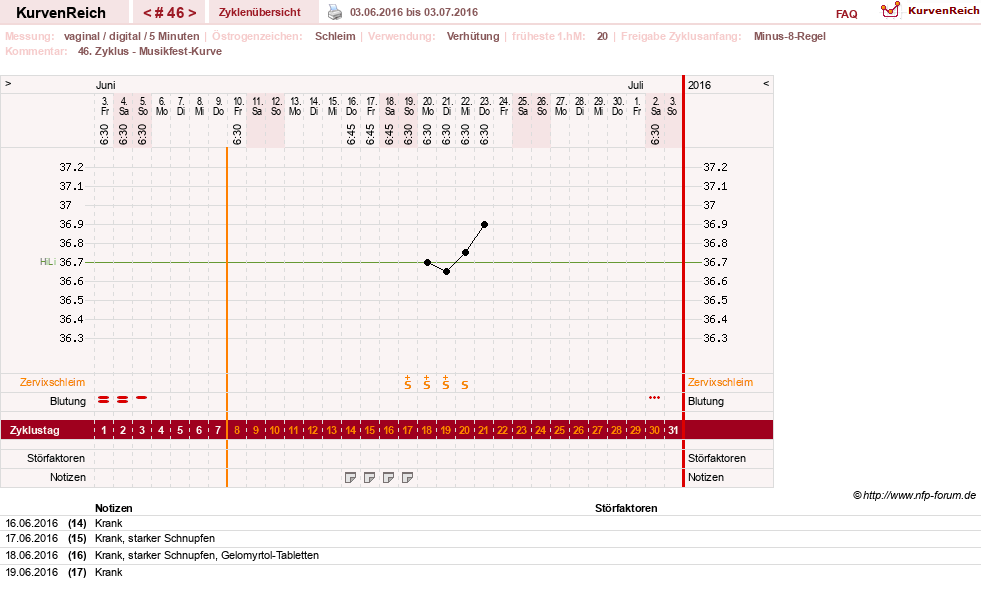Image resolution: width=981 pixels, height=607 pixels.
Task: Click cervical mucus S+ symbol on 21. June
Action: pos(445,382)
